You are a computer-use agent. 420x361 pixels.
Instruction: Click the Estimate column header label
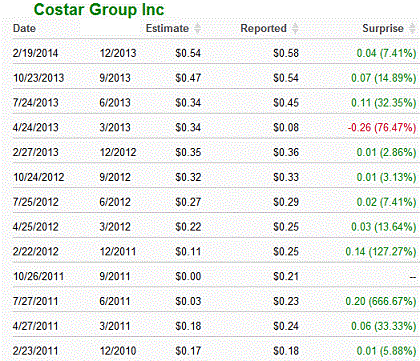click(167, 28)
